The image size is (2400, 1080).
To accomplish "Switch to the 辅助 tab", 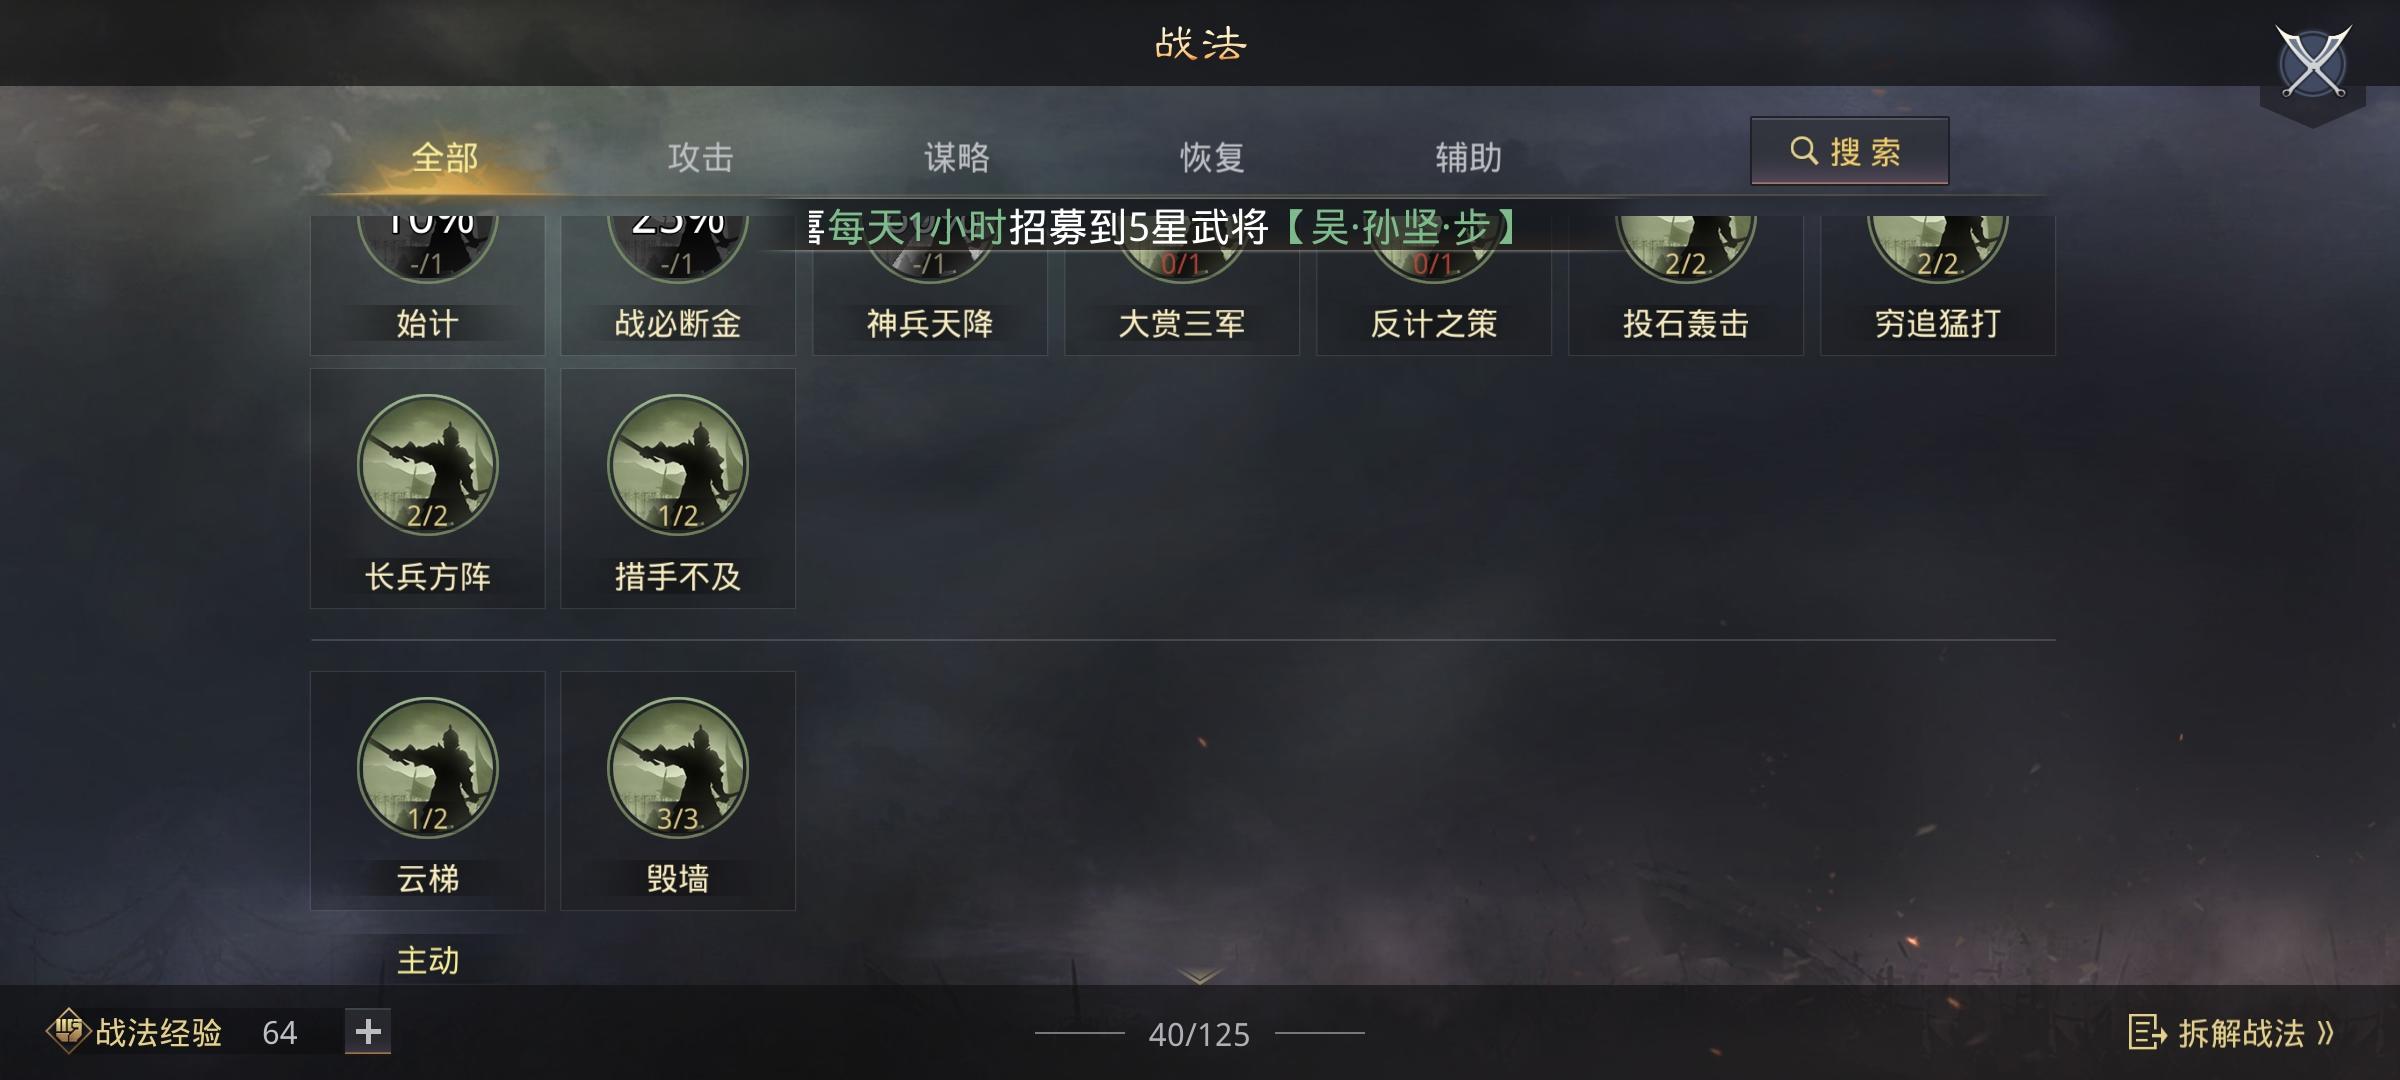I will click(1469, 157).
